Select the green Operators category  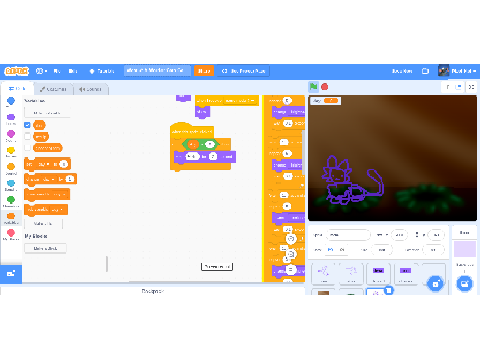11,201
